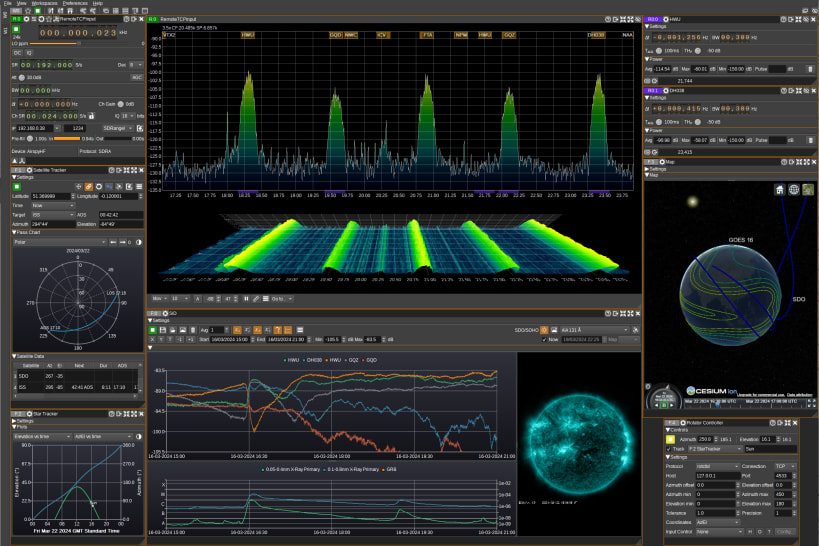Screen dimensions: 819x546
Task: Toggle the Now checkbox in SID
Action: pyautogui.click(x=544, y=340)
